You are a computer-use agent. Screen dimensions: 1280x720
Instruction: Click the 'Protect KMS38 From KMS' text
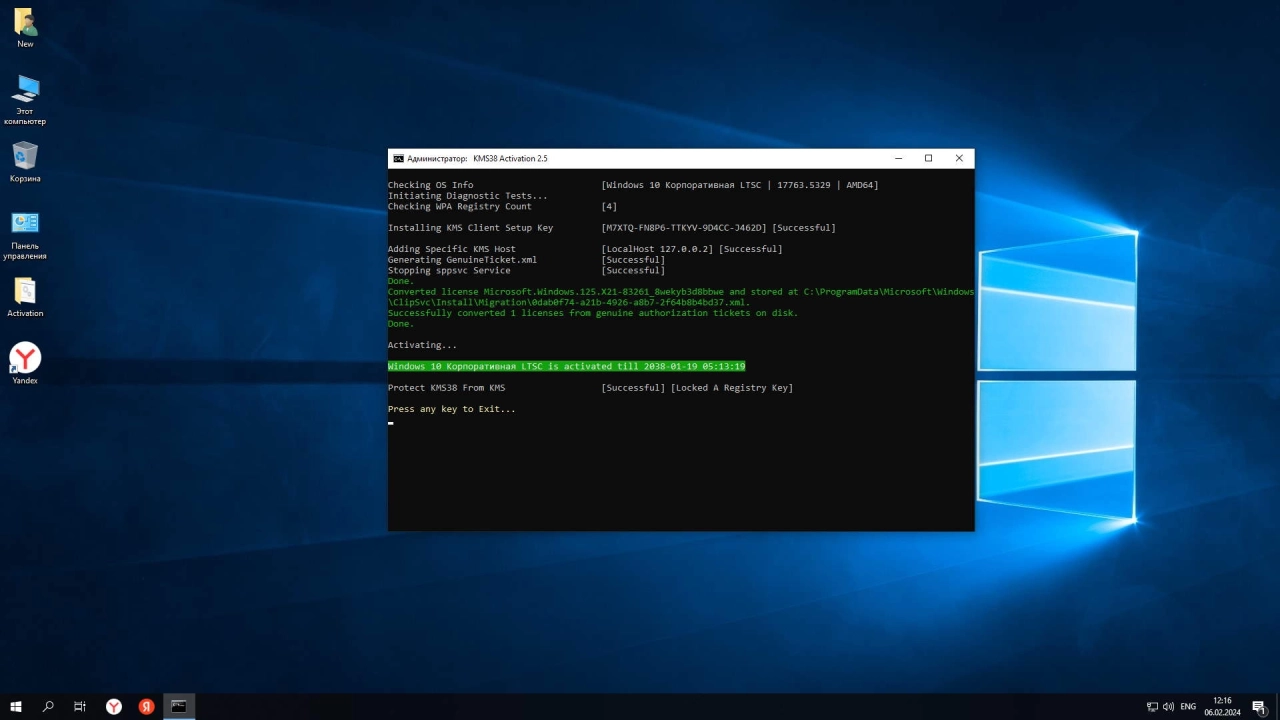(447, 388)
